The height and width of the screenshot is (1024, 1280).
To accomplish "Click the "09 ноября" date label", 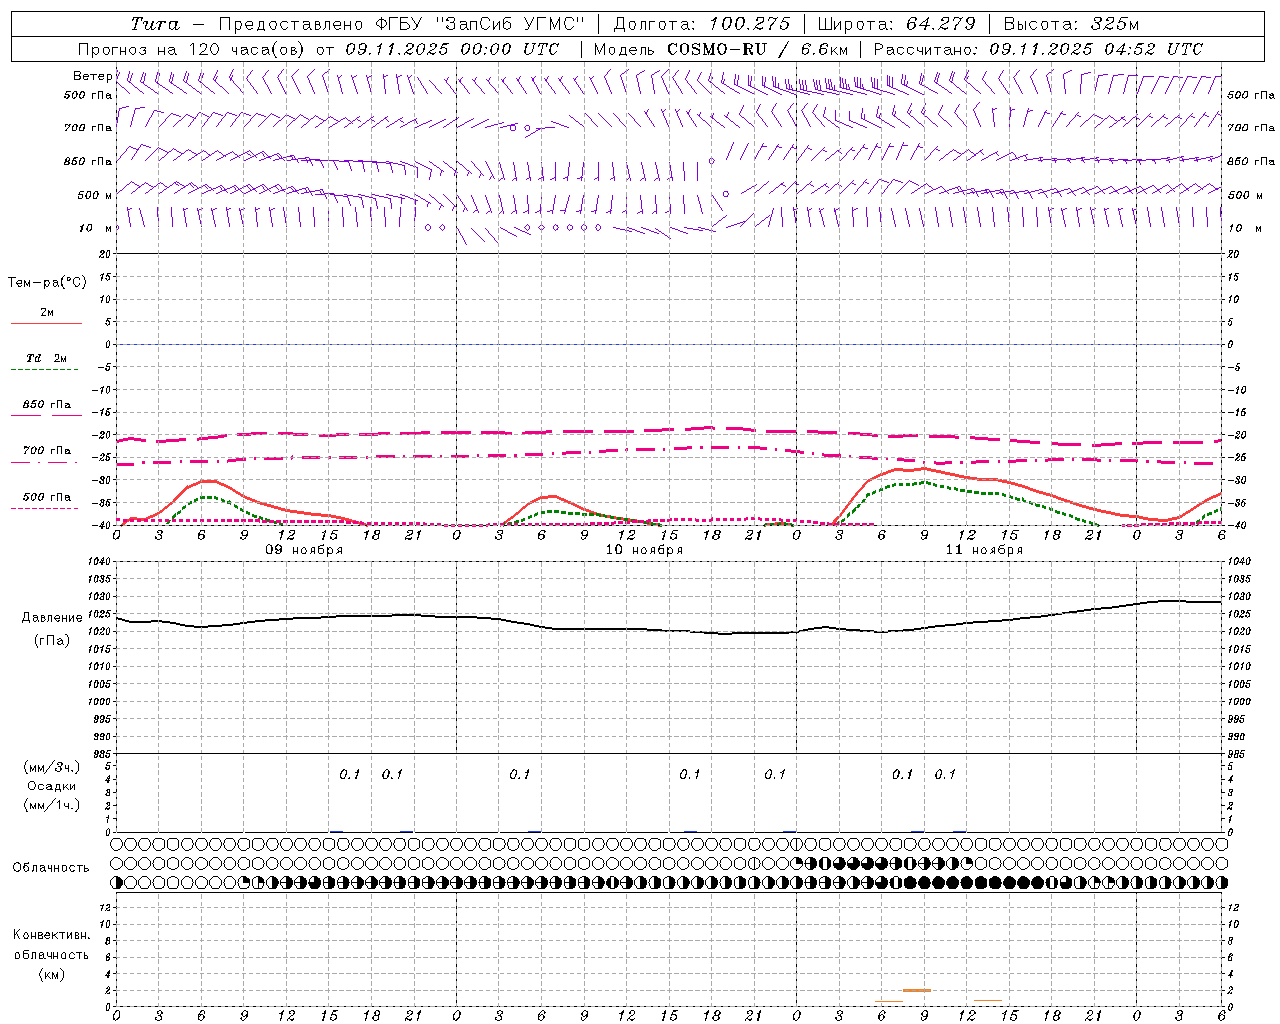I will (x=304, y=549).
